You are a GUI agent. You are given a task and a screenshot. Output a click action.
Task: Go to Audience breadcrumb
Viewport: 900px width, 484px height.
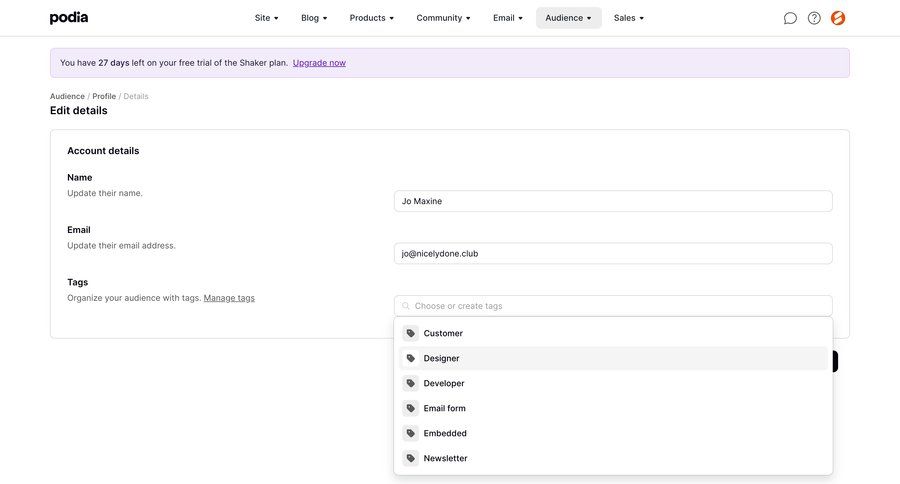[67, 96]
